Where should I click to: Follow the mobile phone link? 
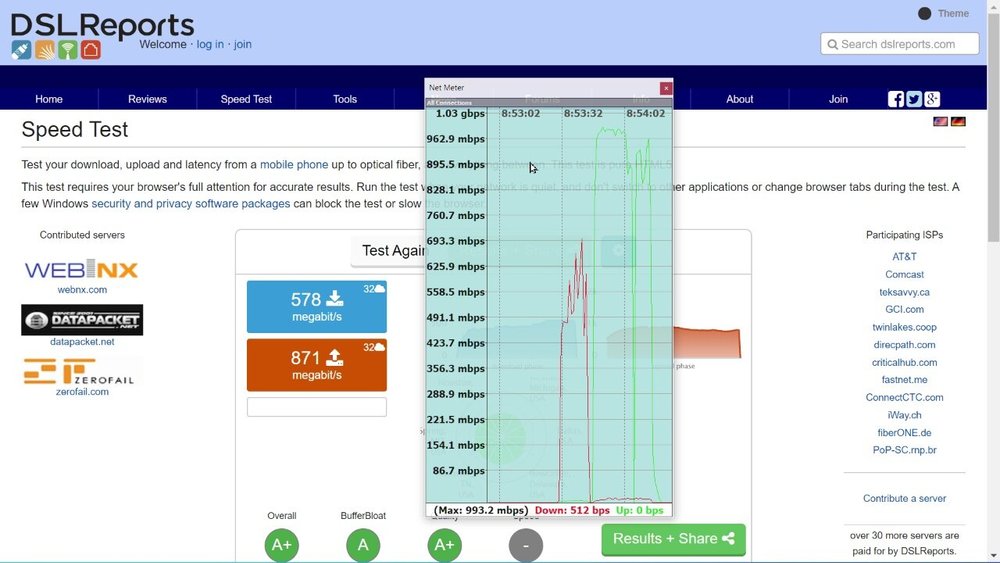[294, 165]
